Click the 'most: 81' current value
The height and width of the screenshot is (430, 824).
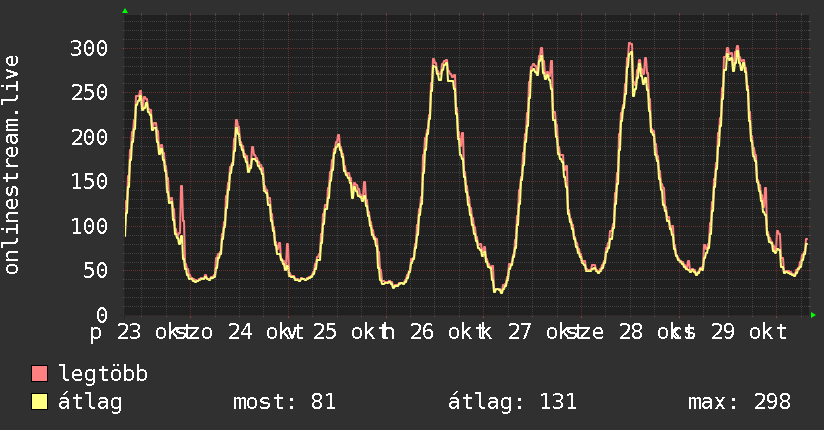click(284, 402)
